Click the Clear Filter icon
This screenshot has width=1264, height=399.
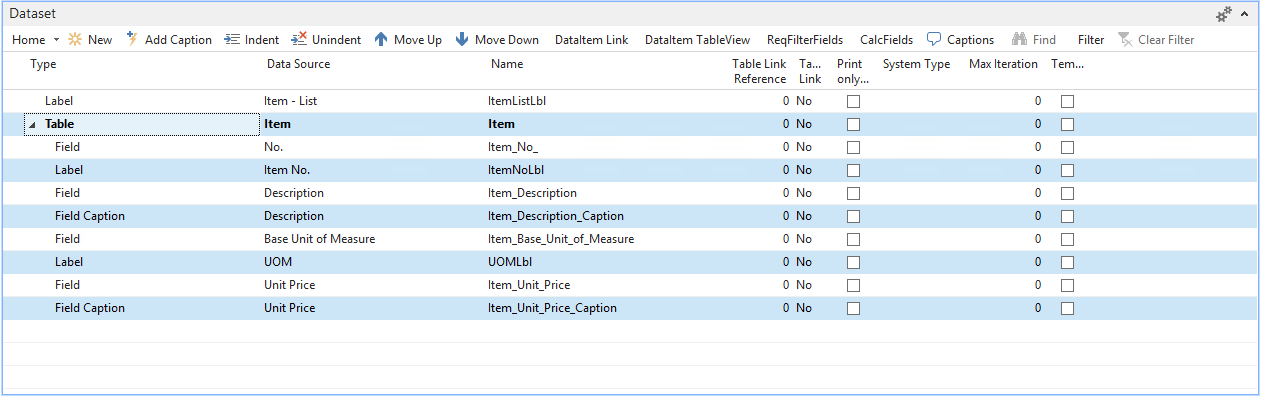click(1125, 40)
